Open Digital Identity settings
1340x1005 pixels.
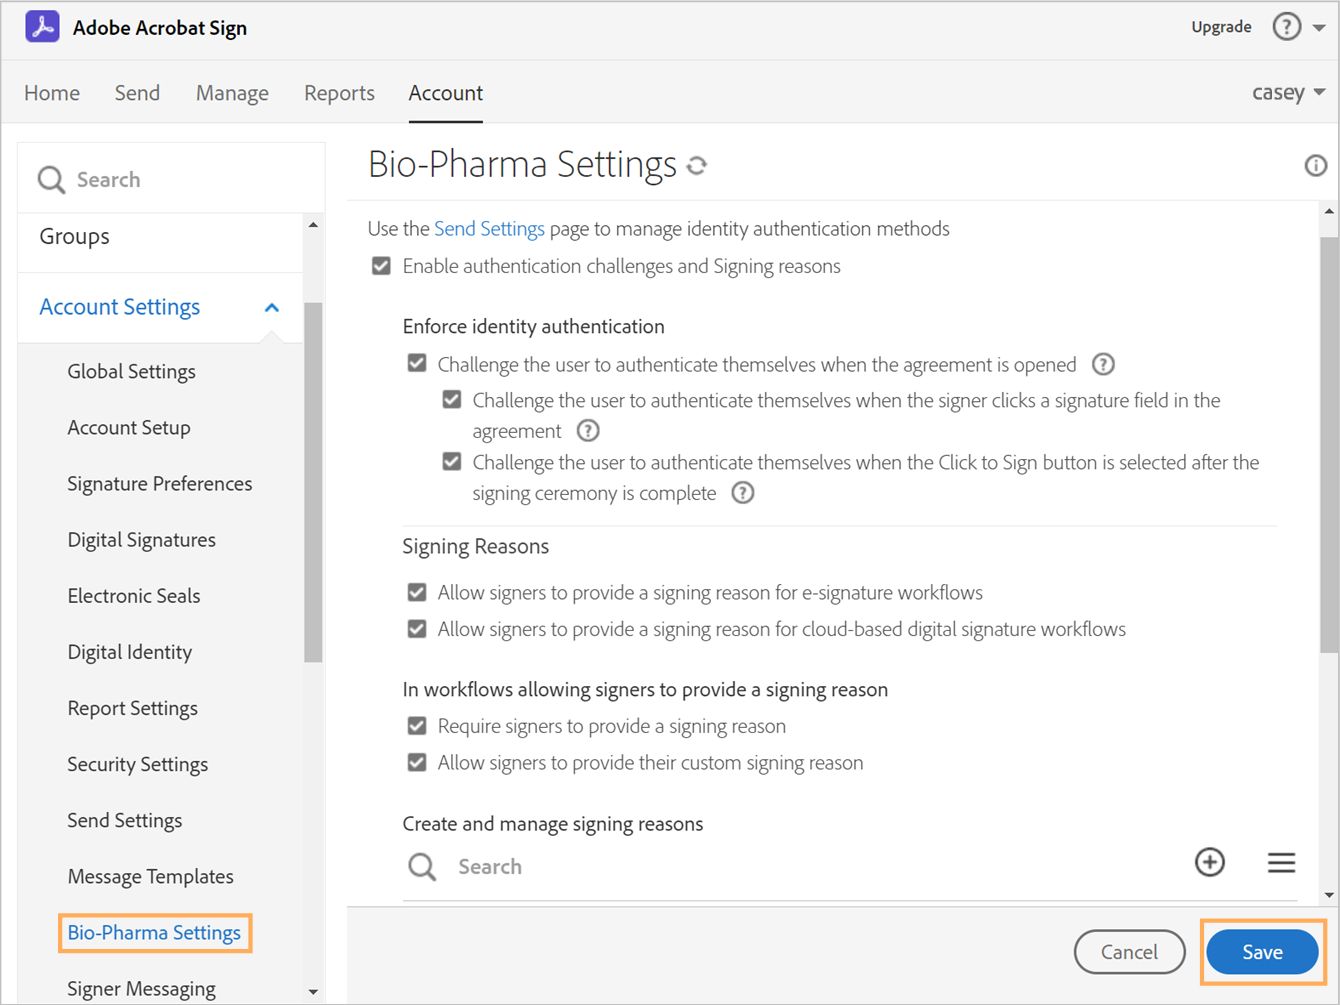coord(130,652)
